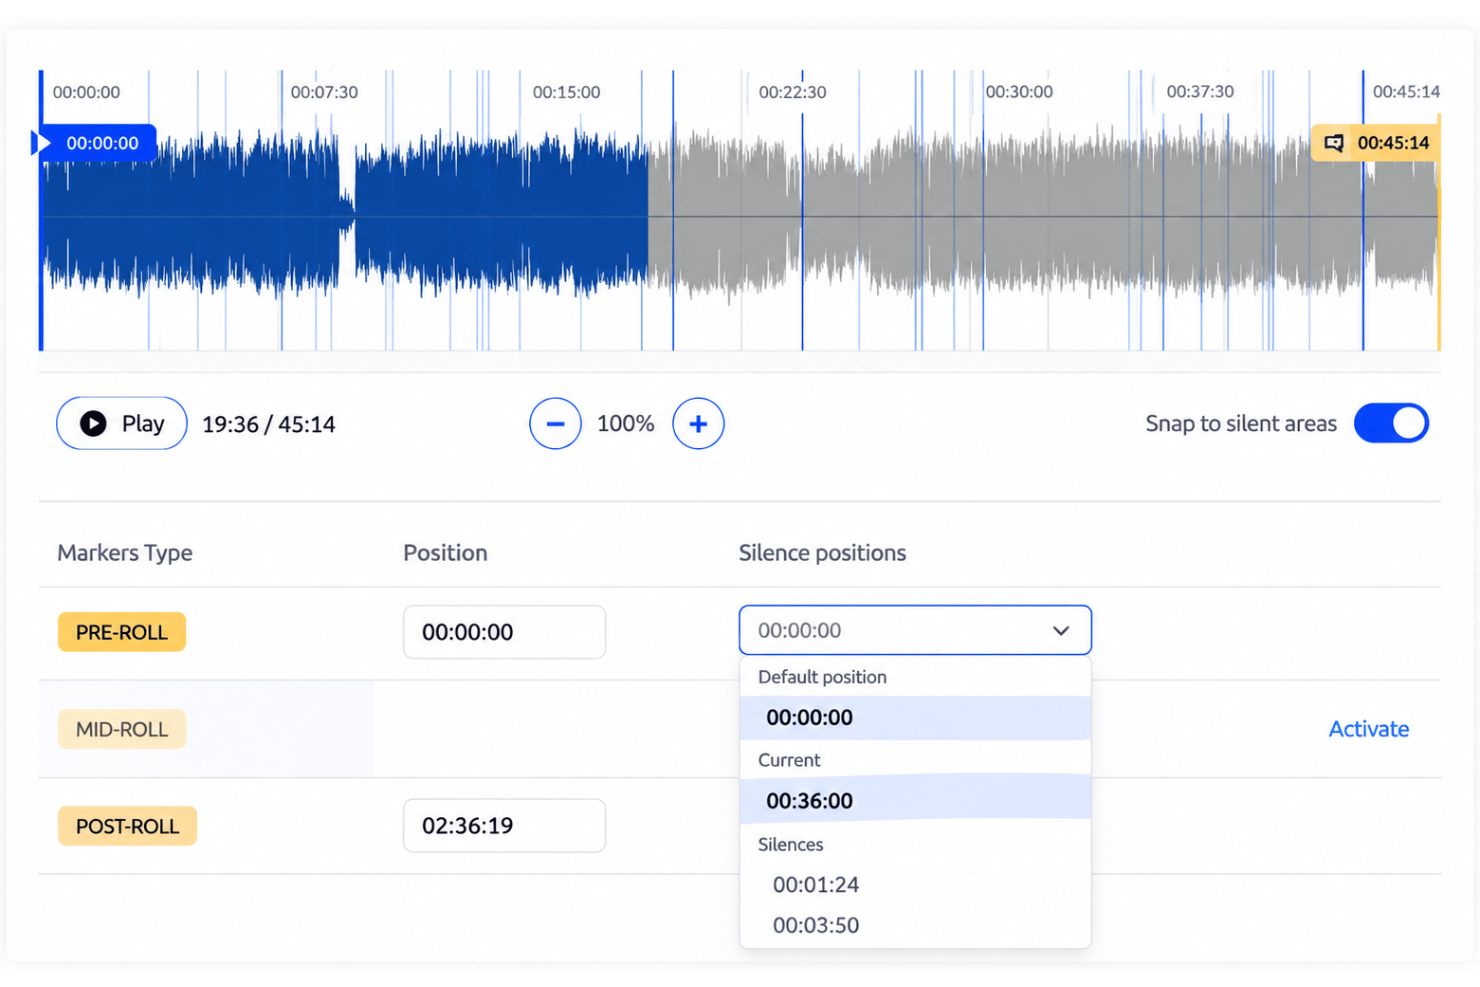The width and height of the screenshot is (1480, 987).
Task: Click the PRE-ROLL marker badge
Action: point(122,632)
